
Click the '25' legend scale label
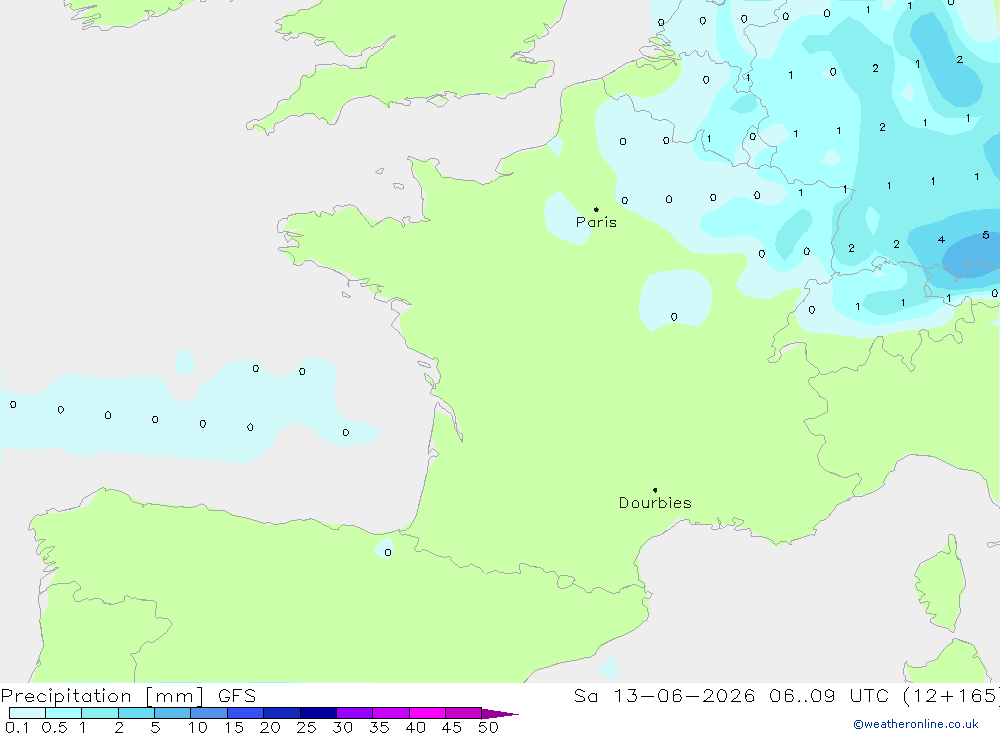(306, 727)
